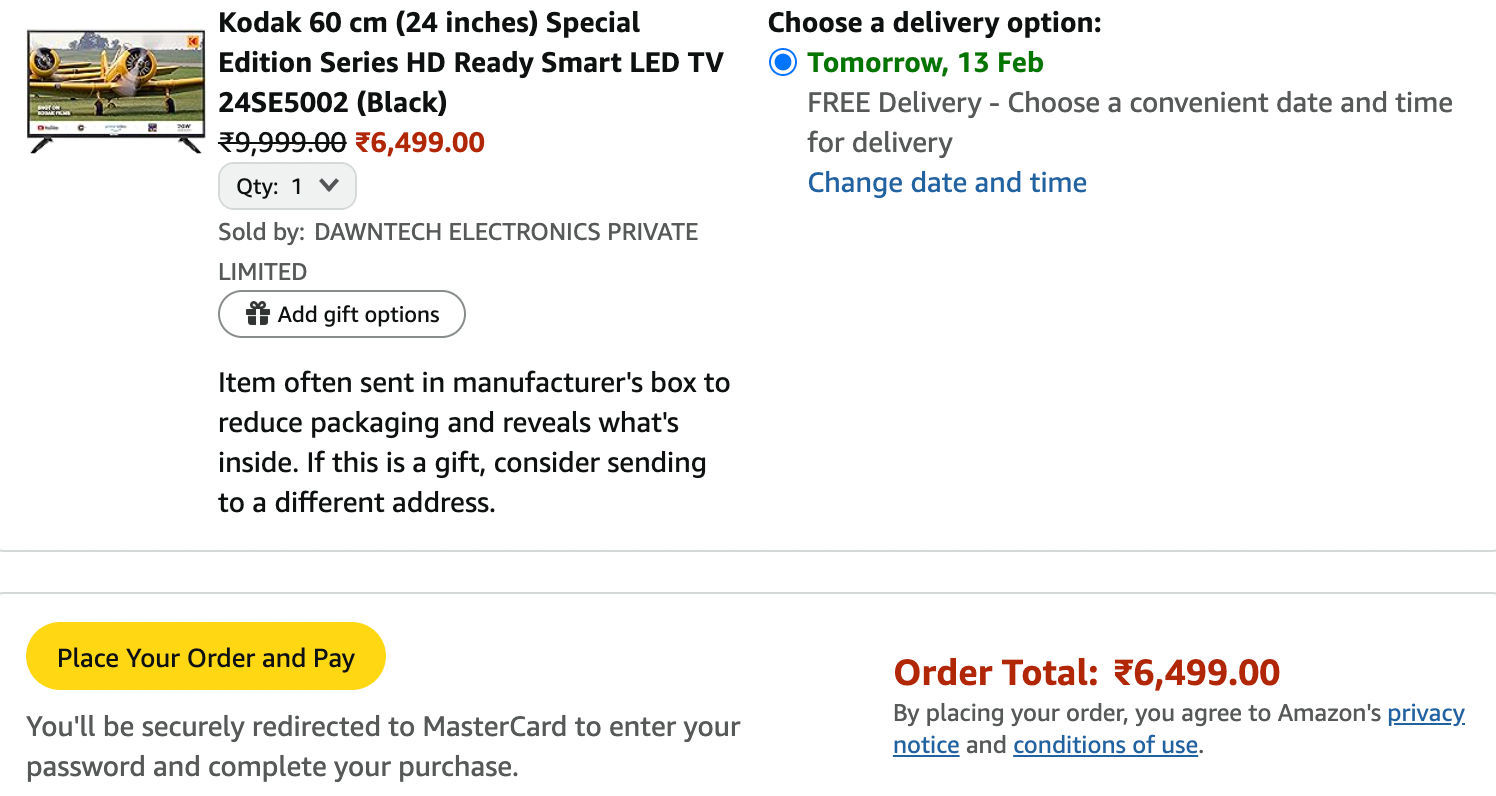Click the 20W sound badge on the TV image
Image resolution: width=1496 pixels, height=796 pixels.
click(184, 127)
